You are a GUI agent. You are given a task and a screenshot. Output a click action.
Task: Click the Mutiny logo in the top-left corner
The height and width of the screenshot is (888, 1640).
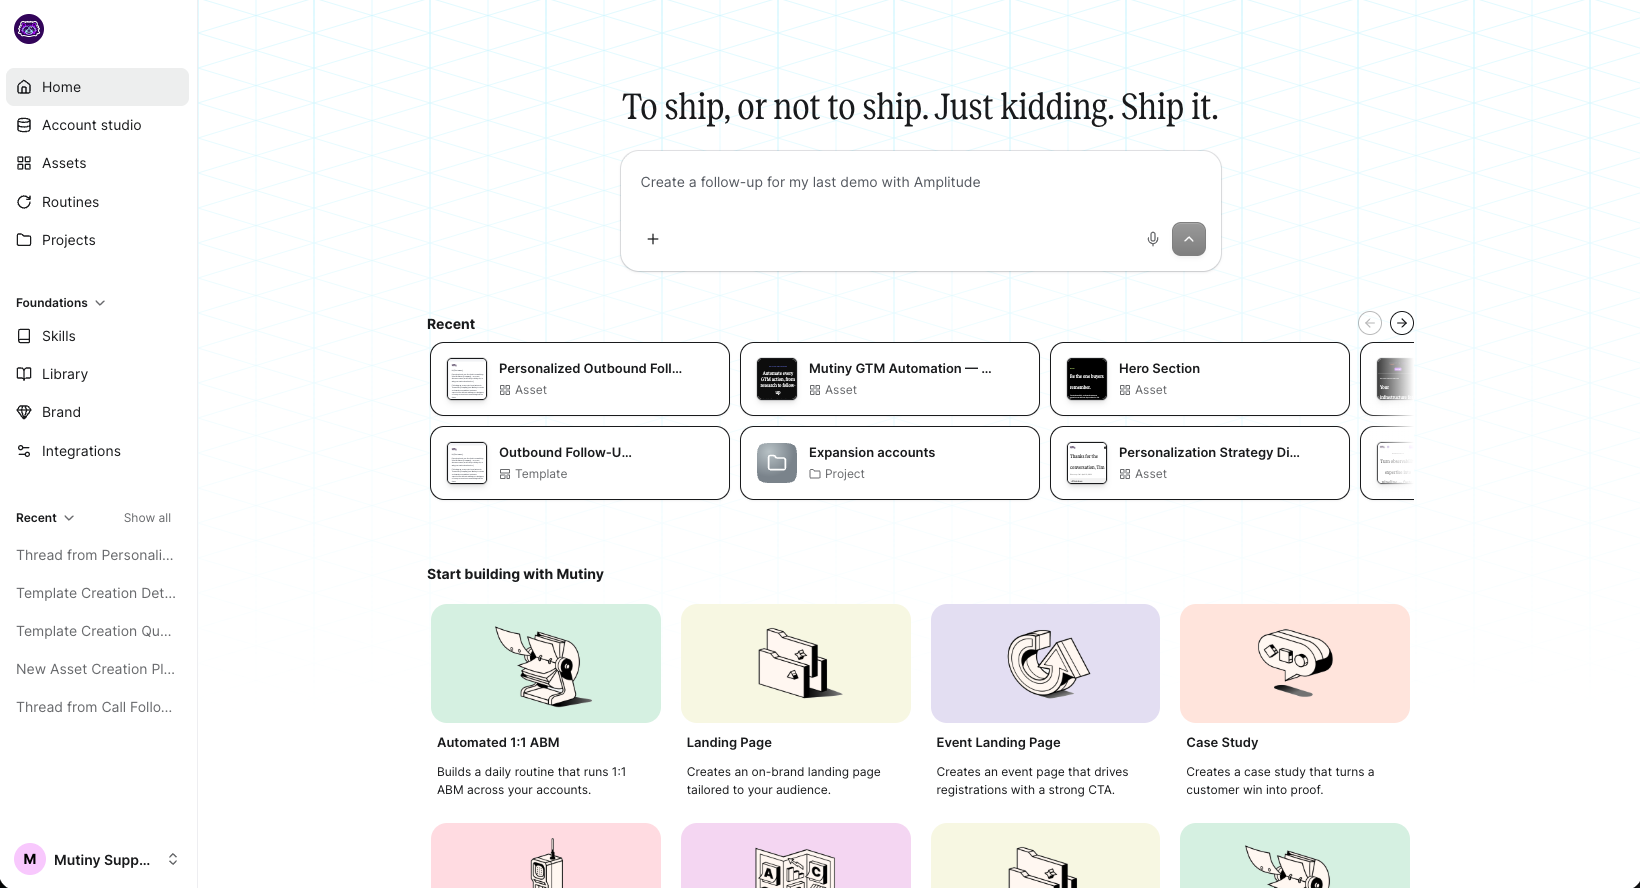click(29, 29)
